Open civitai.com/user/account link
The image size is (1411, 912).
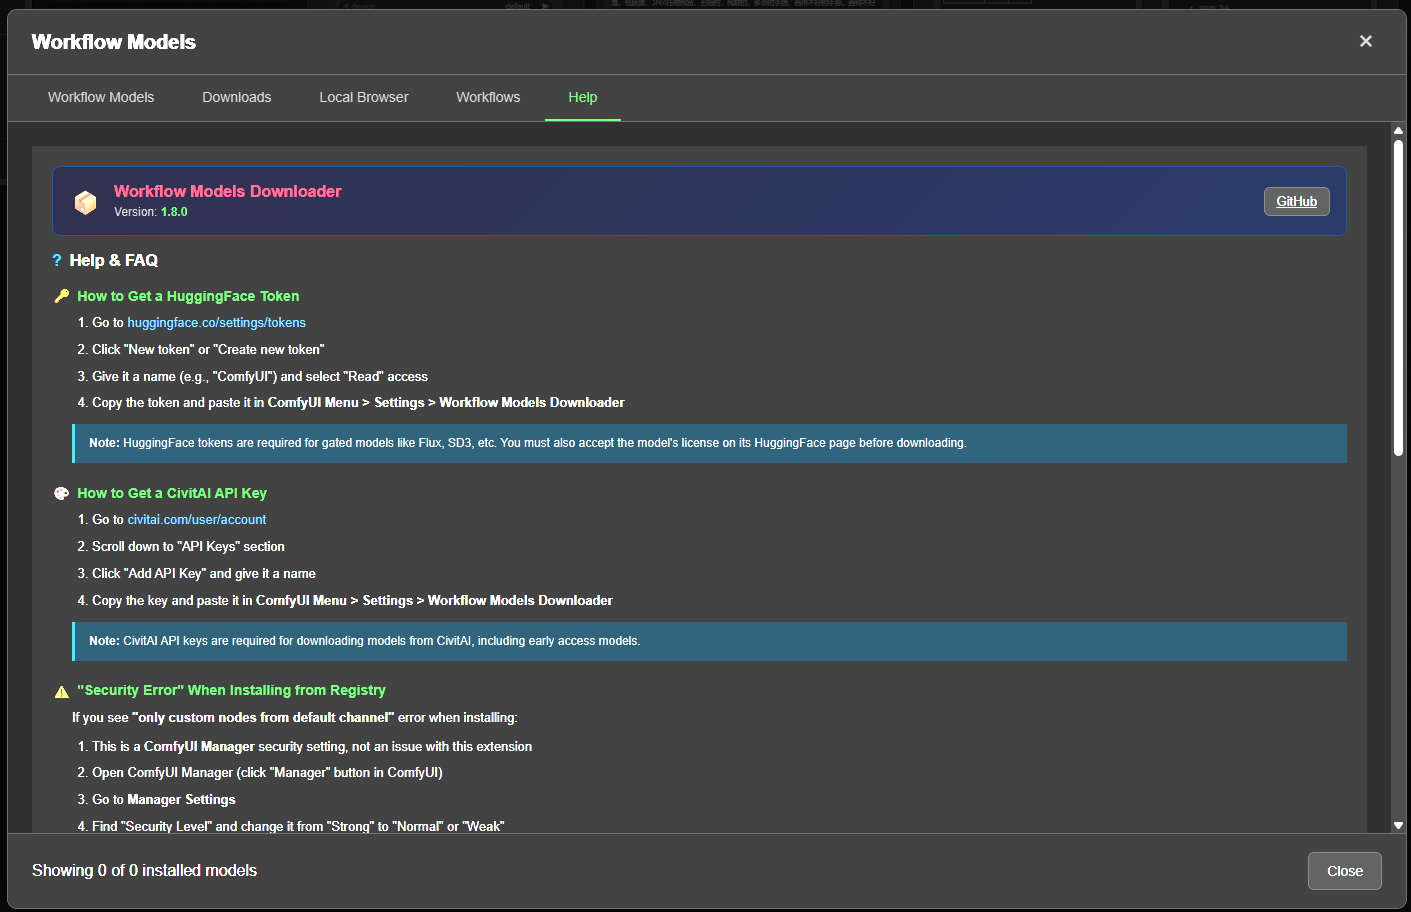[197, 520]
